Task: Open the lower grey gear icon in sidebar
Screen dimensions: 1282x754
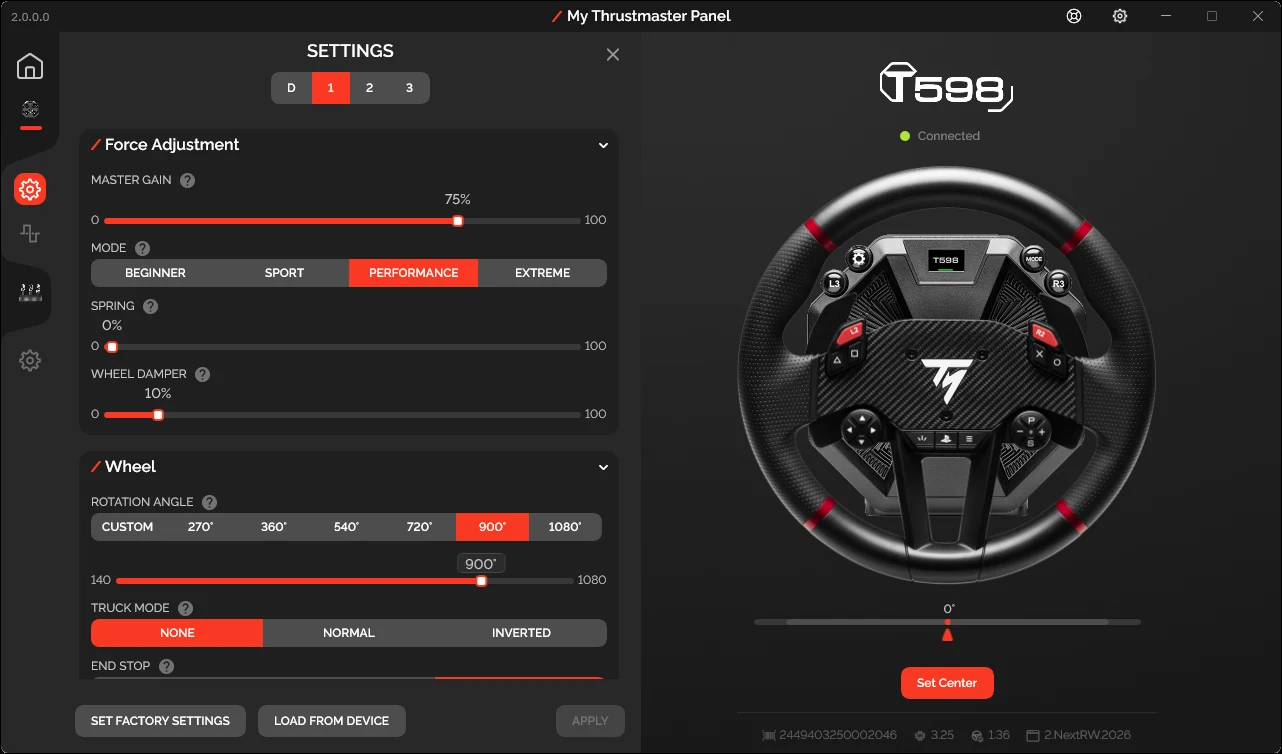Action: coord(30,361)
